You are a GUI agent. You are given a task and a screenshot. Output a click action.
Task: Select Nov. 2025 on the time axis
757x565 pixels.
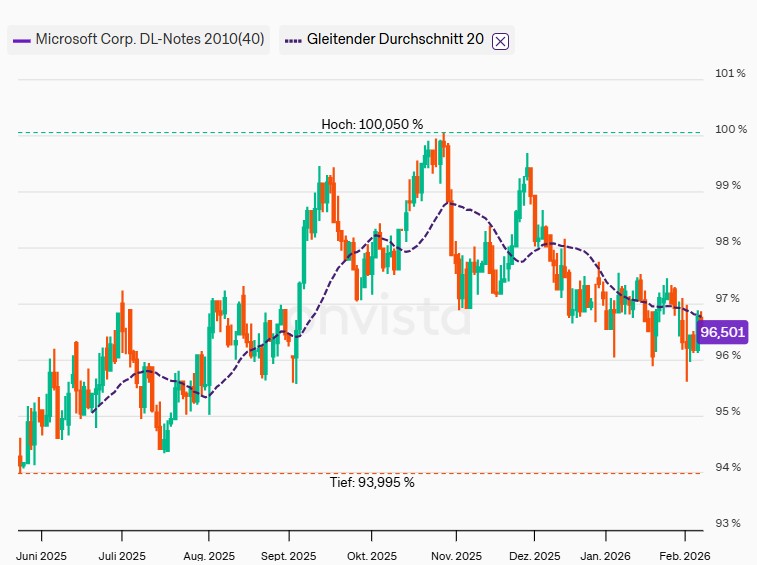point(456,555)
